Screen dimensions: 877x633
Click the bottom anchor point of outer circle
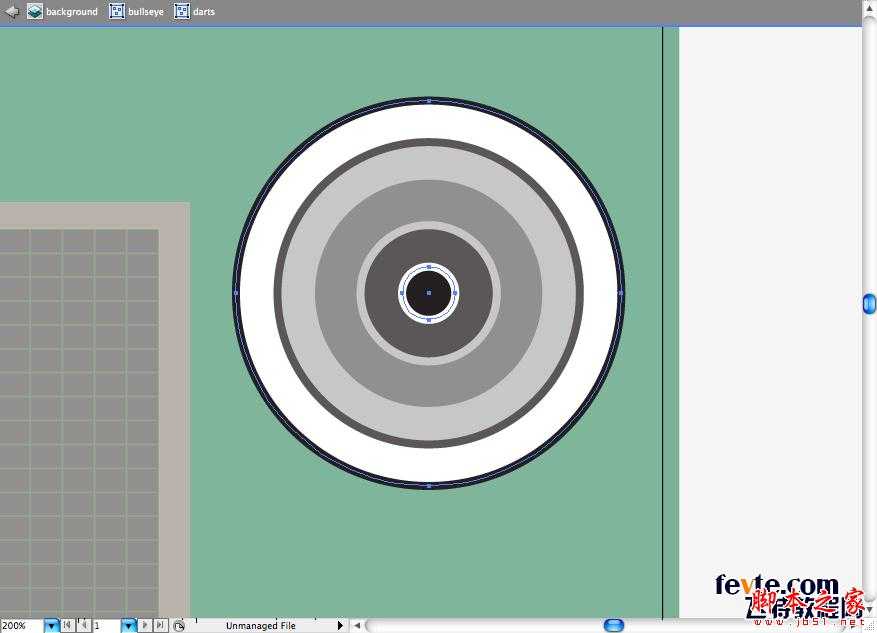[x=429, y=486]
